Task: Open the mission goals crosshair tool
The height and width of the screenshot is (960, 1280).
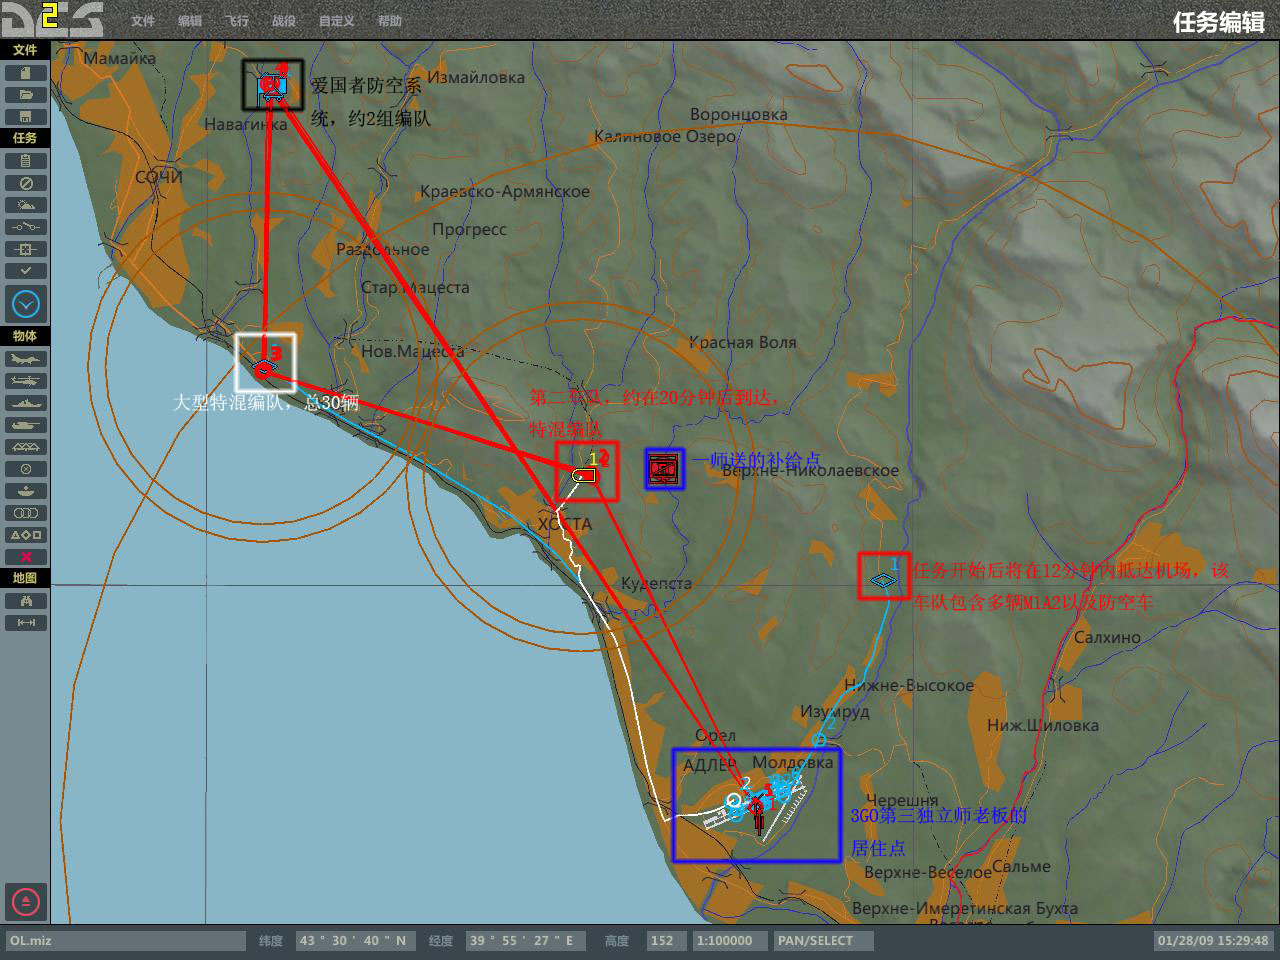Action: (25, 249)
